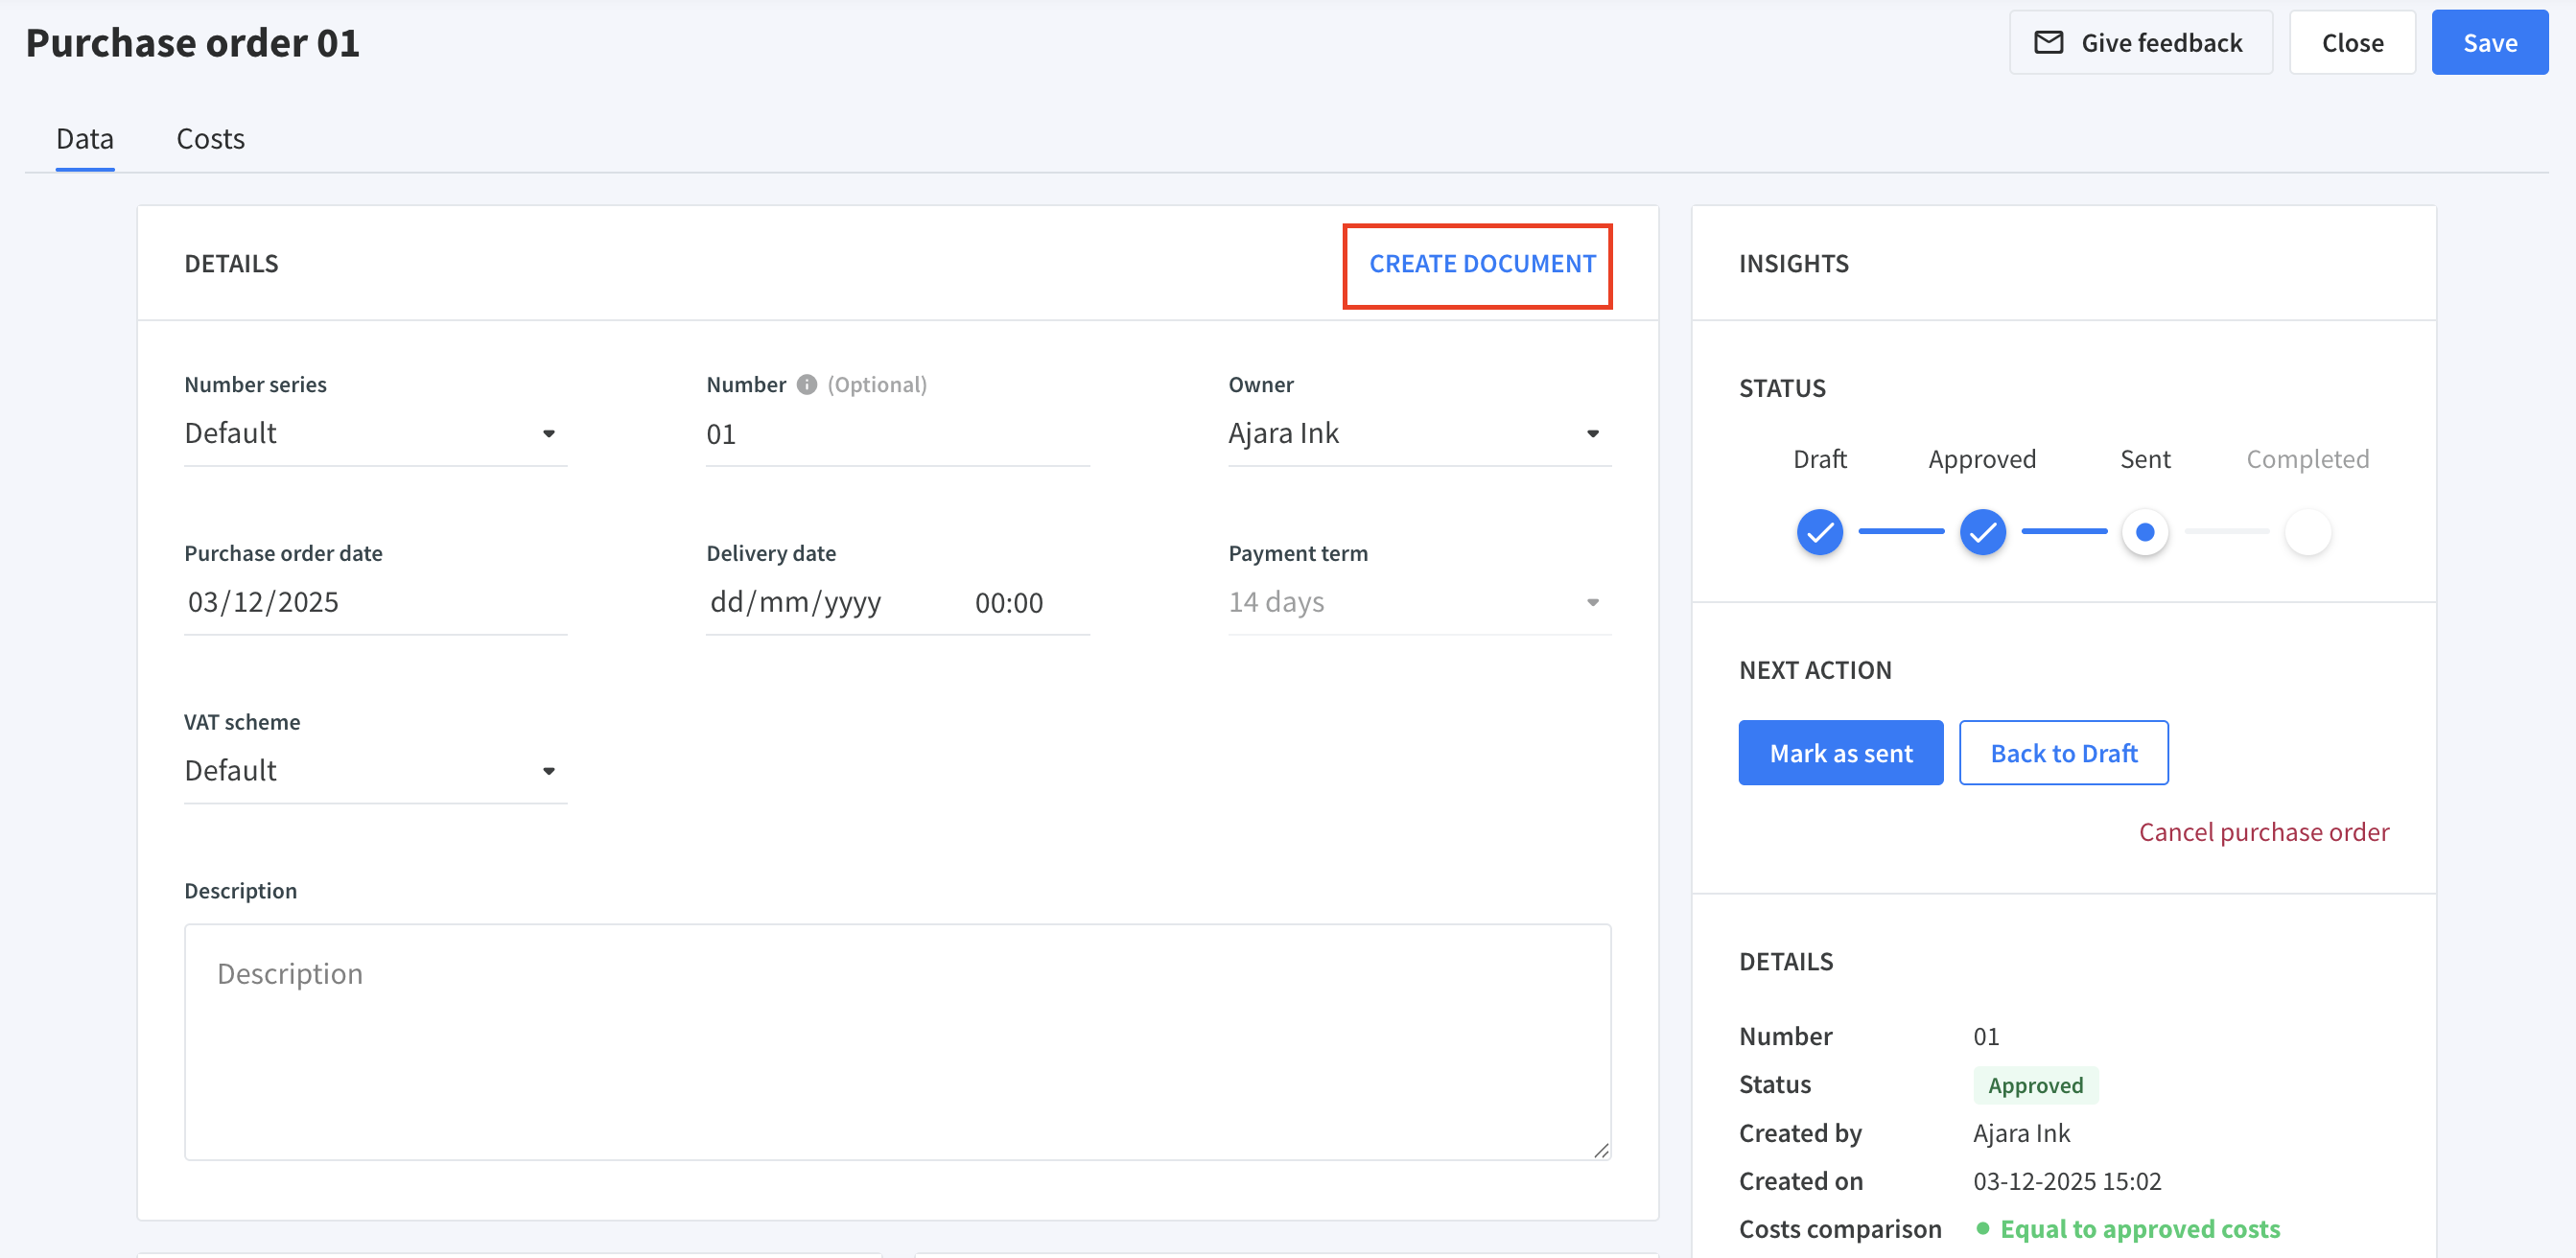Click inside the Description text area
Screen dimensions: 2576x1258
pyautogui.click(x=897, y=1042)
